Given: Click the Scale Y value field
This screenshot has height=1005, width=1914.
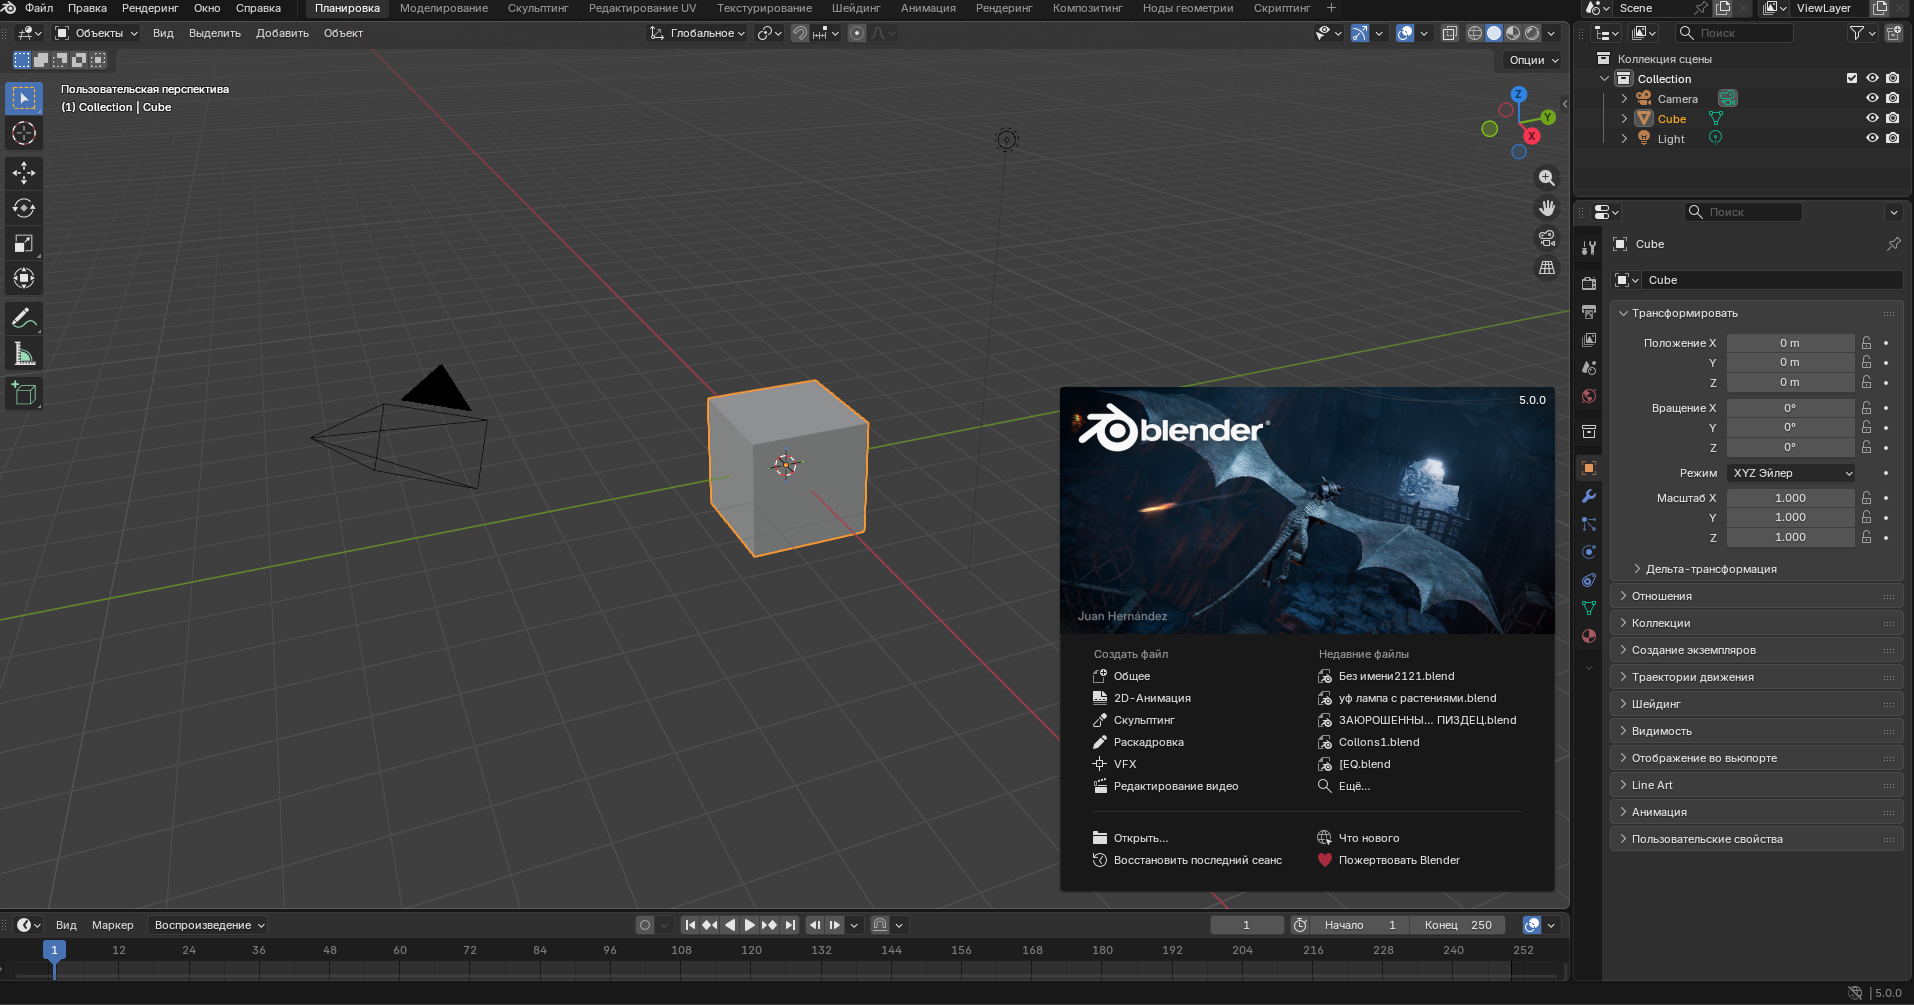Looking at the screenshot, I should 1790,517.
